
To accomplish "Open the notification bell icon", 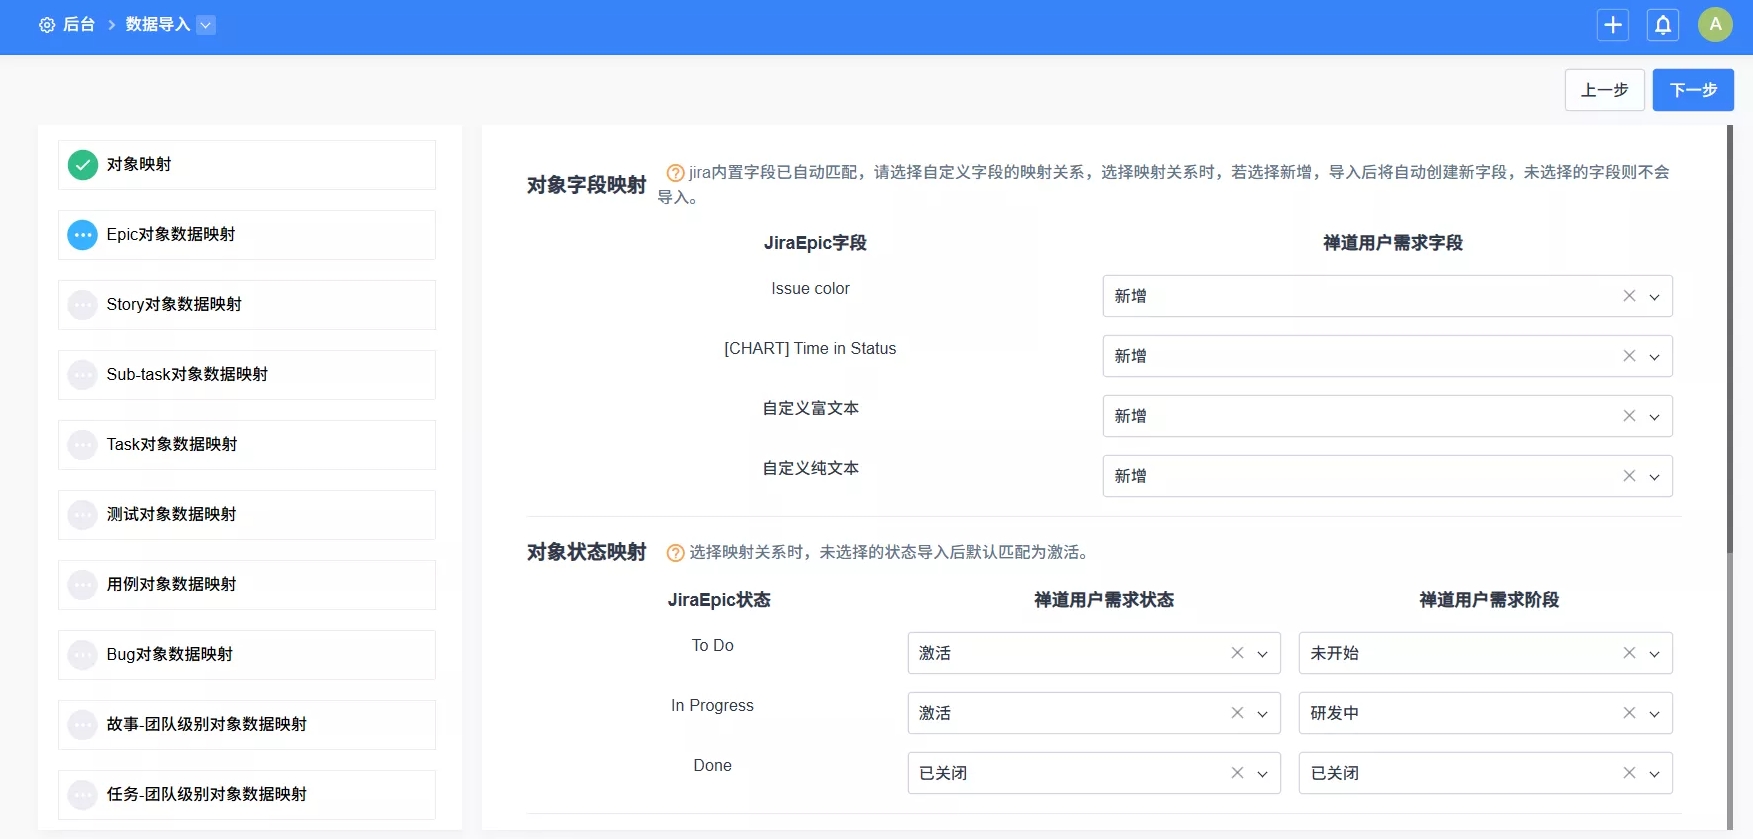I will [x=1662, y=25].
